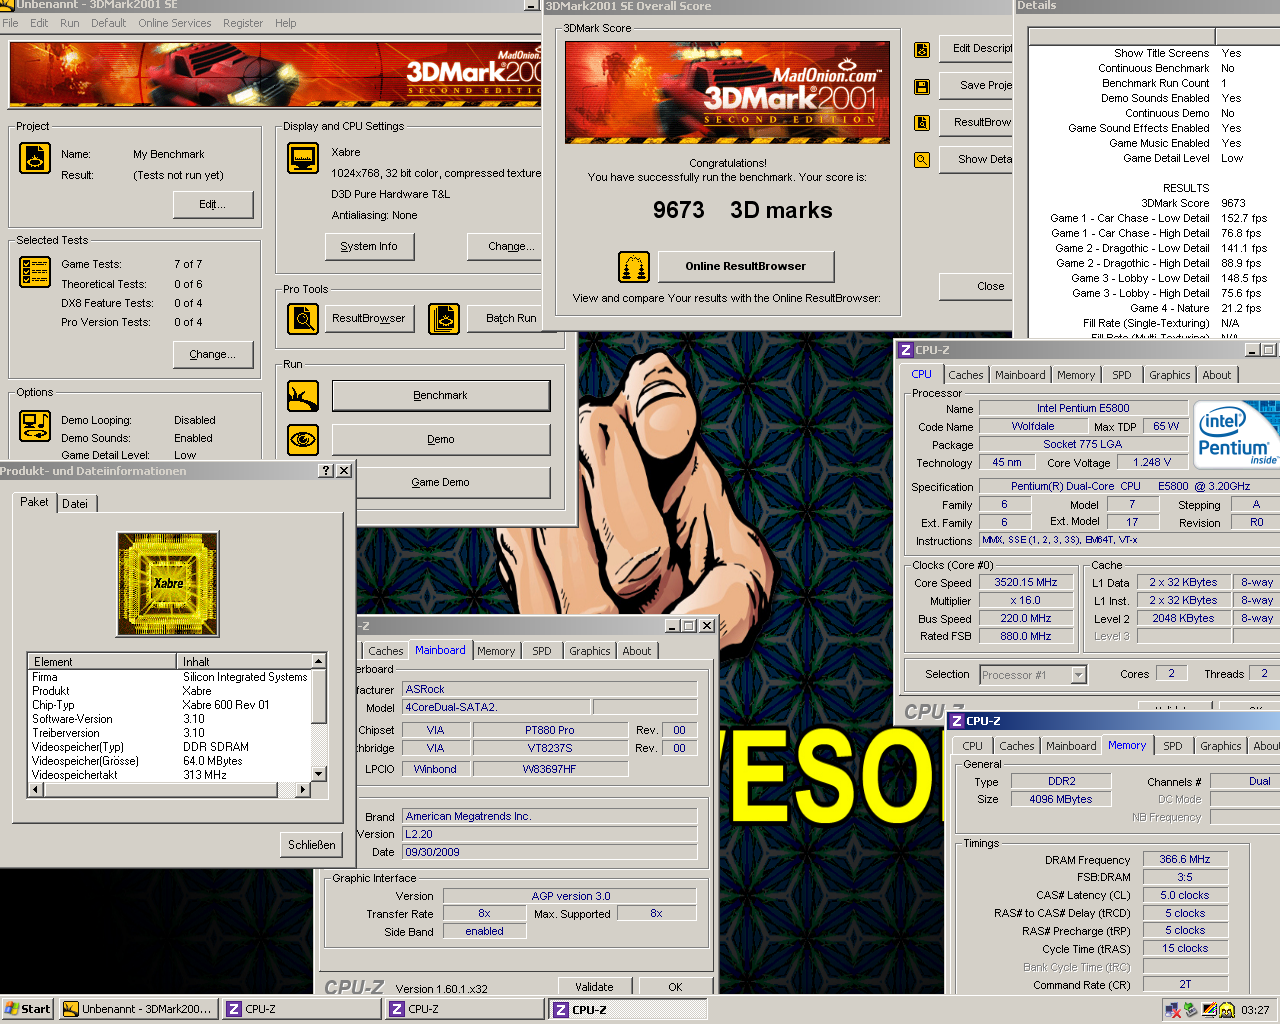The width and height of the screenshot is (1280, 1024).
Task: Click the System Info button
Action: coord(369,246)
